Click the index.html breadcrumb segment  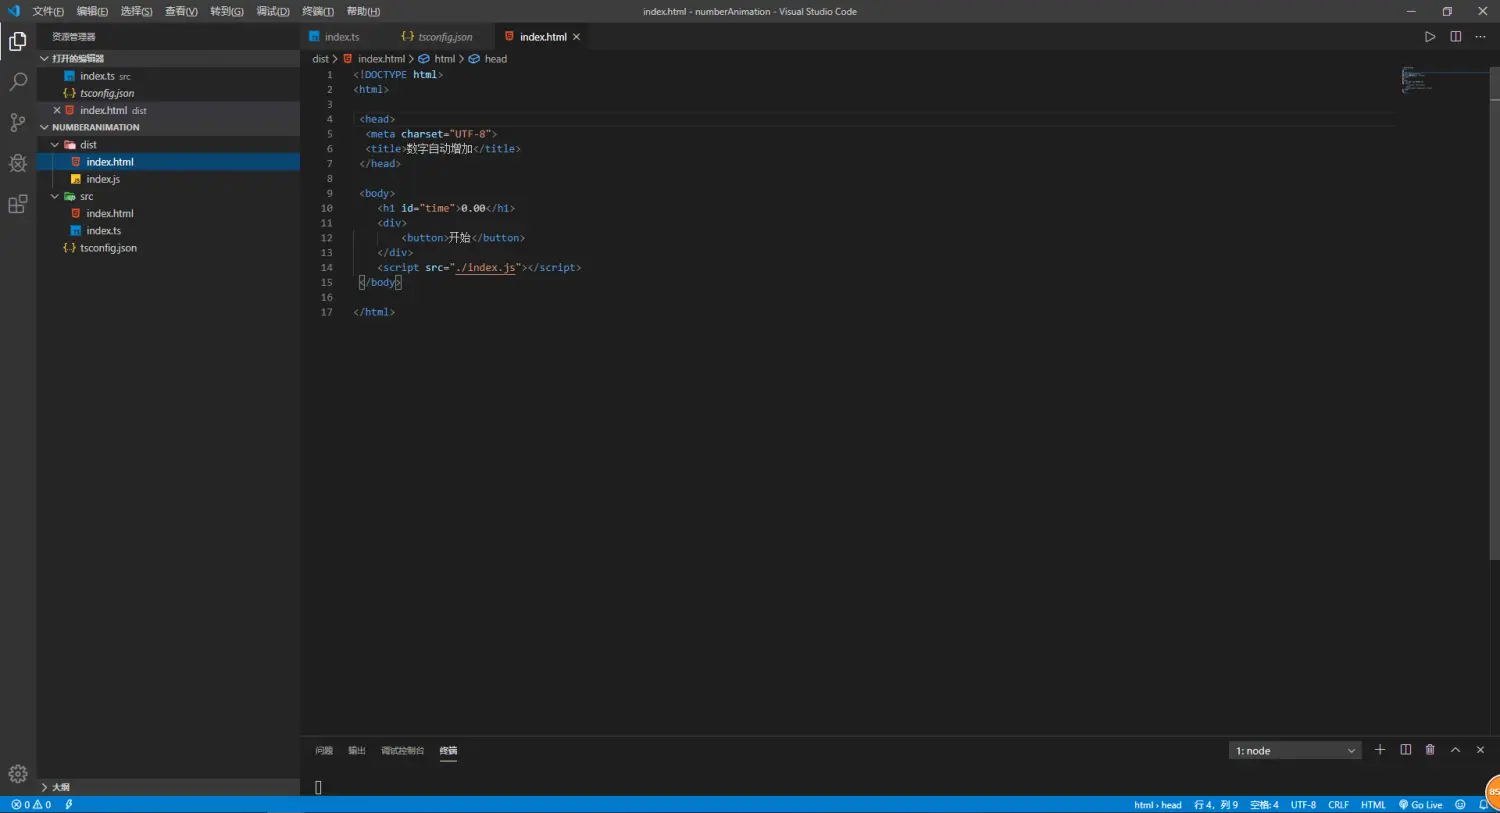click(381, 59)
